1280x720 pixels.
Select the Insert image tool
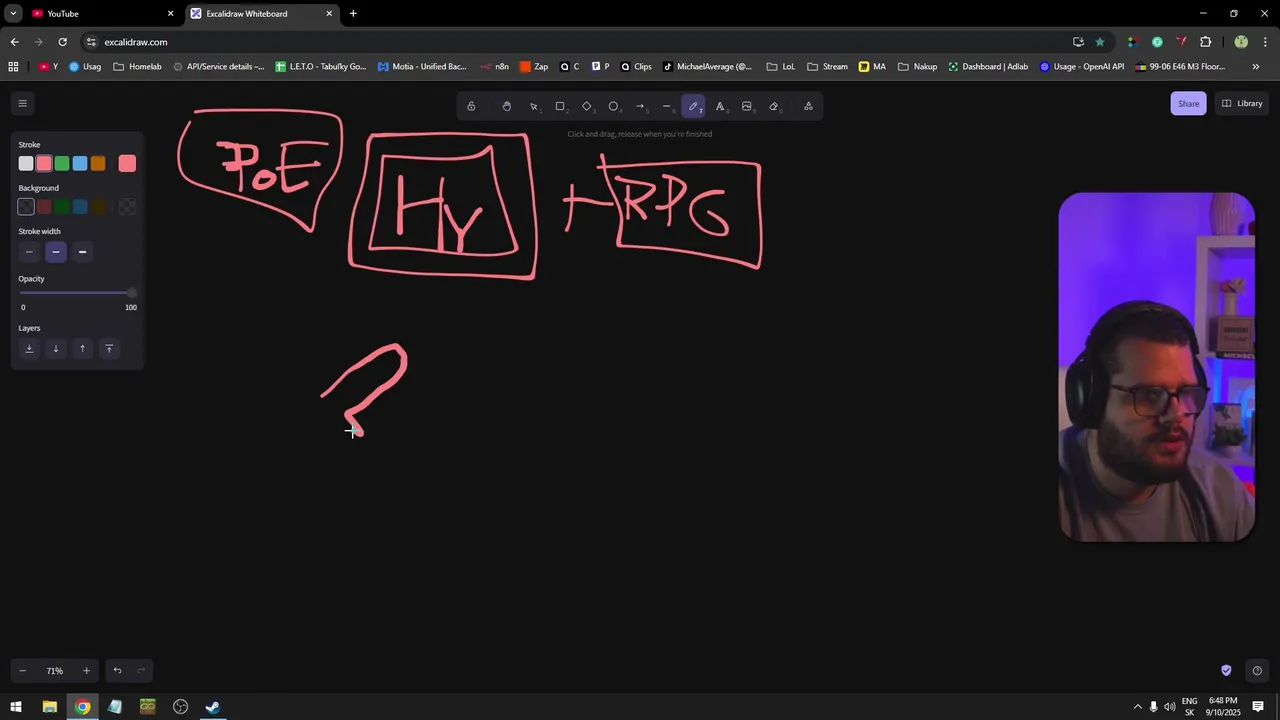747,106
